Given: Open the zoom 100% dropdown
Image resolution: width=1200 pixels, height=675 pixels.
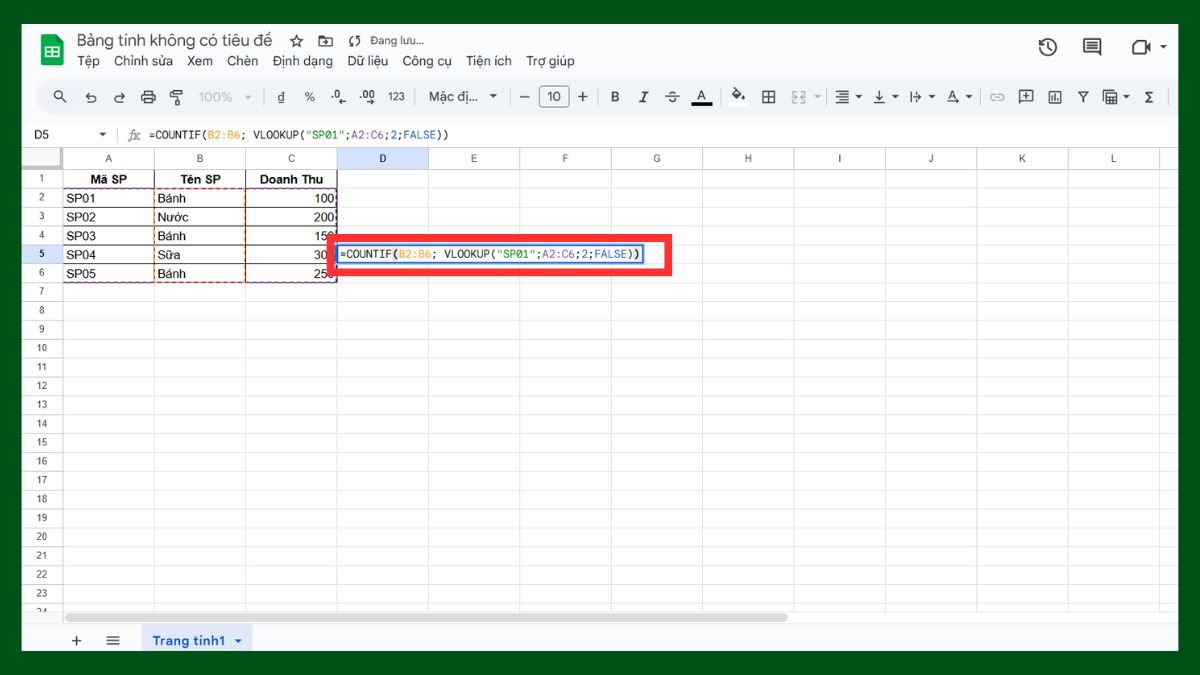Looking at the screenshot, I should pos(223,97).
